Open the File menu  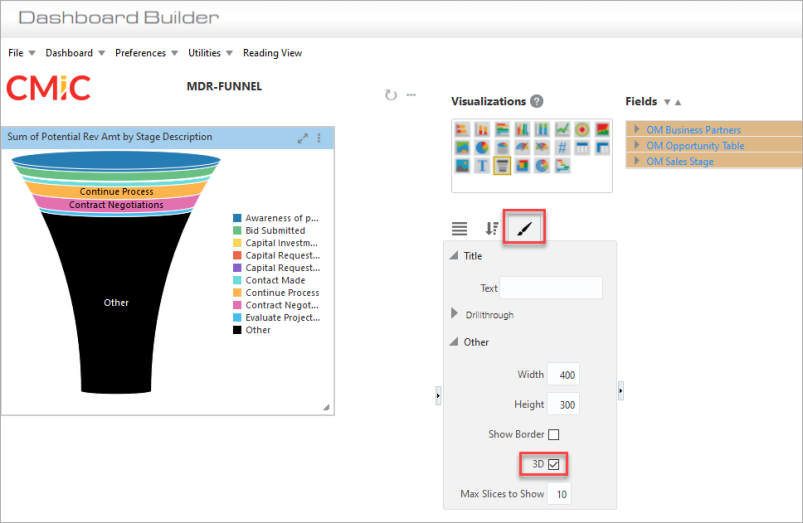pyautogui.click(x=21, y=53)
